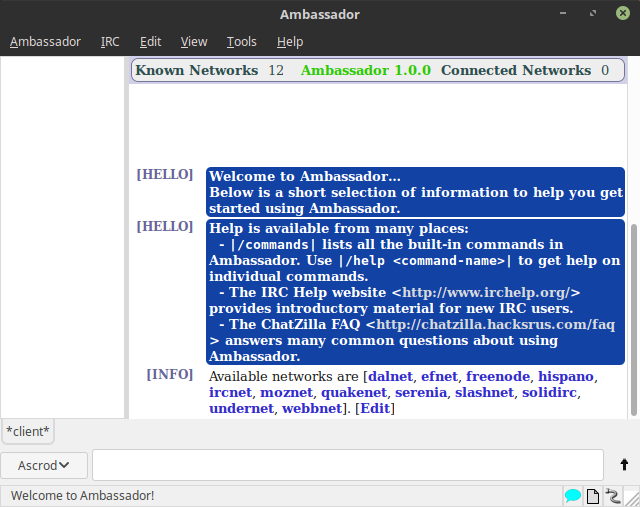Open the Help menu
Viewport: 640px width, 507px height.
point(290,42)
